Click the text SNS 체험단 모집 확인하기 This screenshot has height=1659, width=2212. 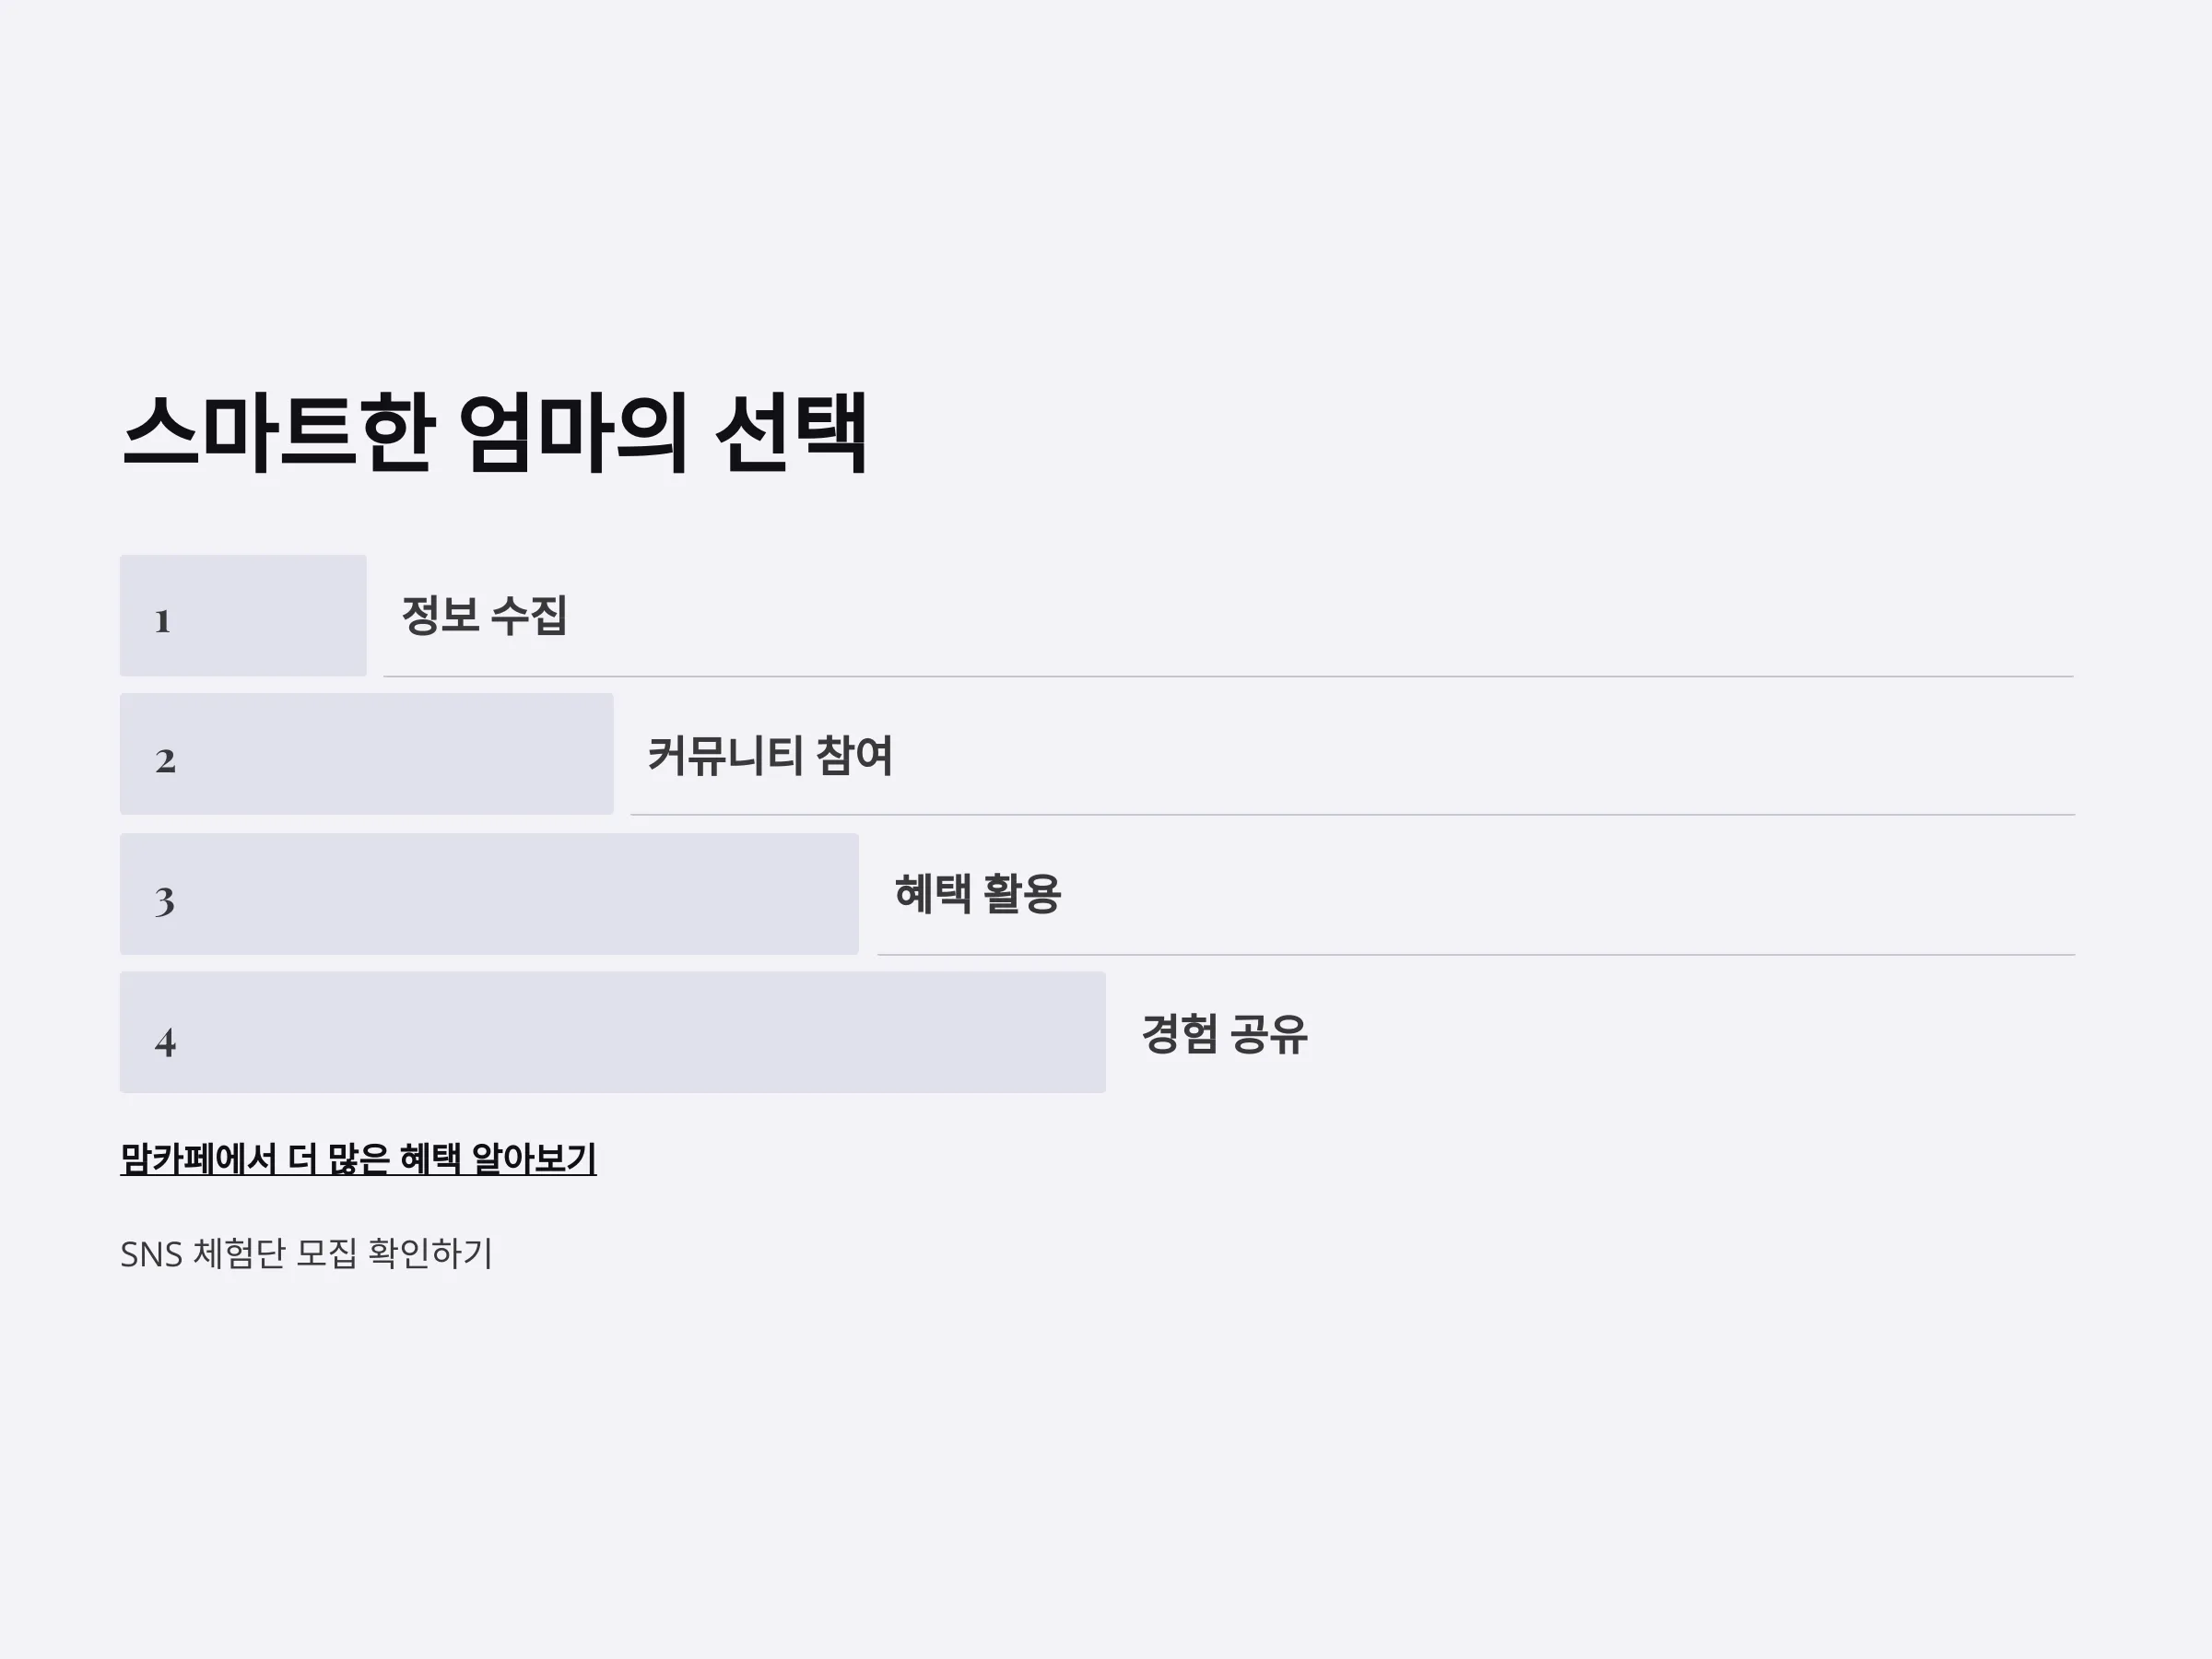[x=306, y=1253]
